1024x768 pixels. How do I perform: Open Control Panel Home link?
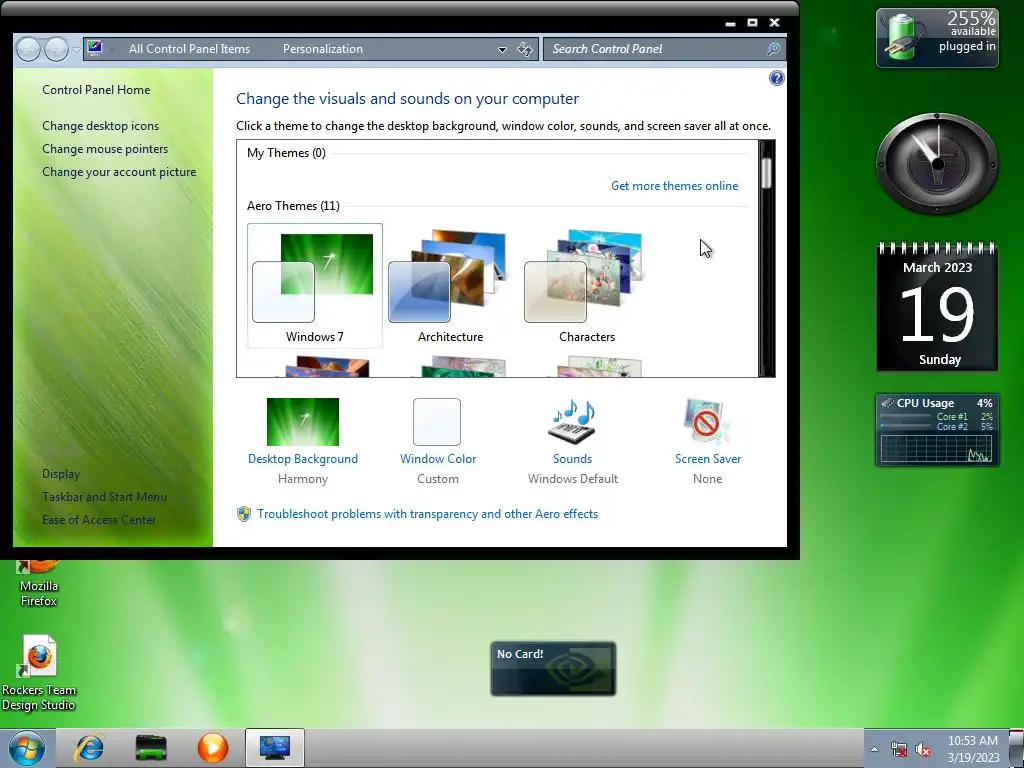[x=96, y=90]
